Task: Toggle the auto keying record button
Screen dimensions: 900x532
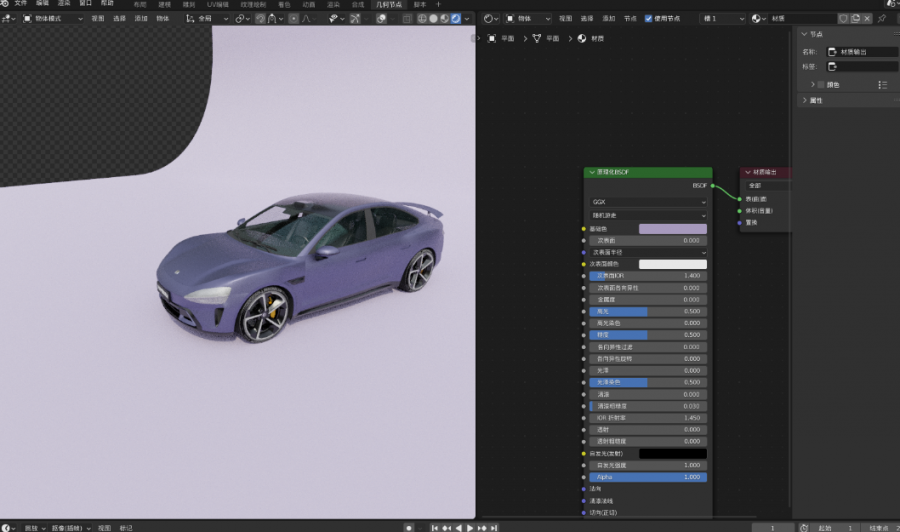Action: (409, 527)
